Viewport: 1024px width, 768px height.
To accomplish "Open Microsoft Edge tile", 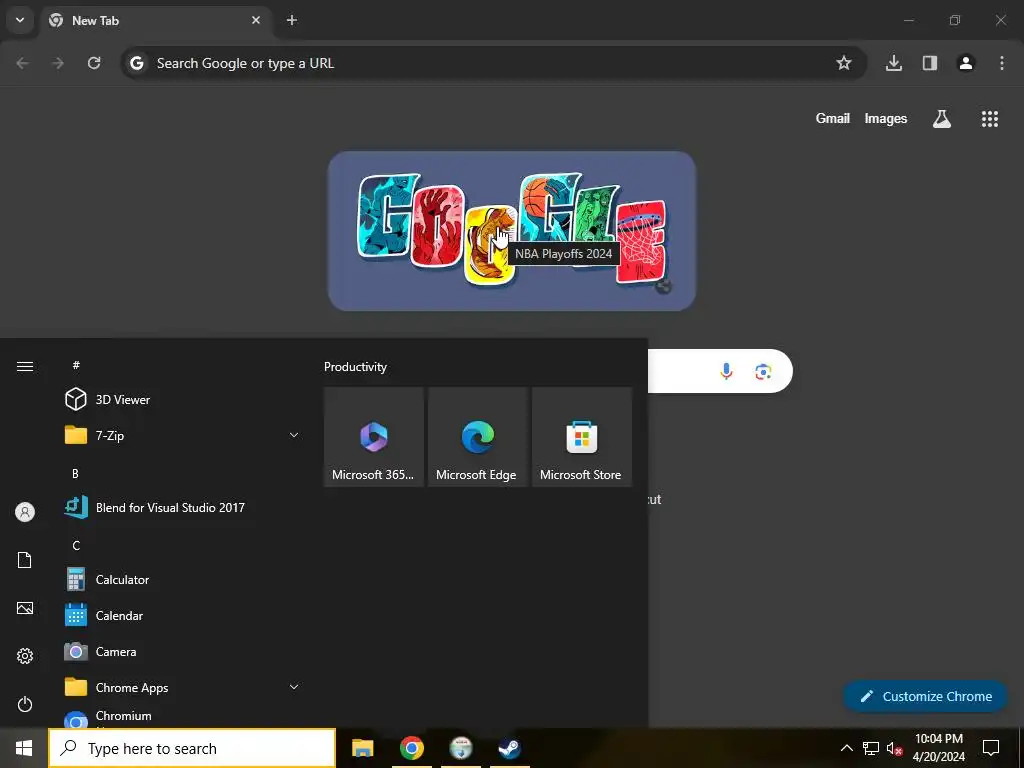I will (x=477, y=437).
